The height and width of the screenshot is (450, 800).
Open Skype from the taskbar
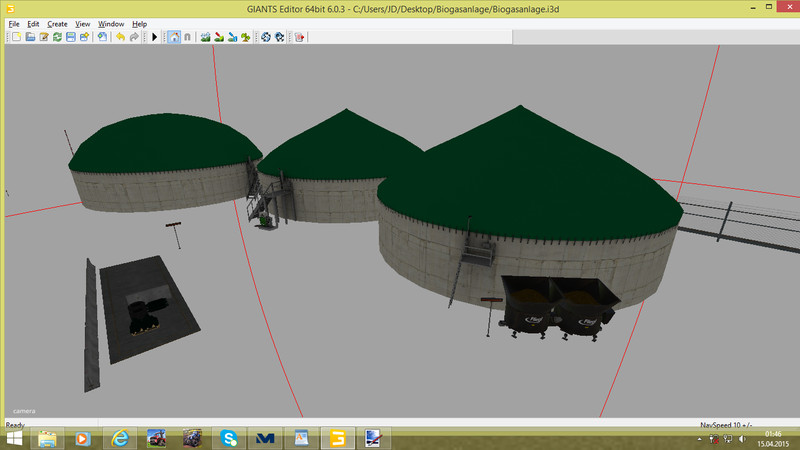228,438
